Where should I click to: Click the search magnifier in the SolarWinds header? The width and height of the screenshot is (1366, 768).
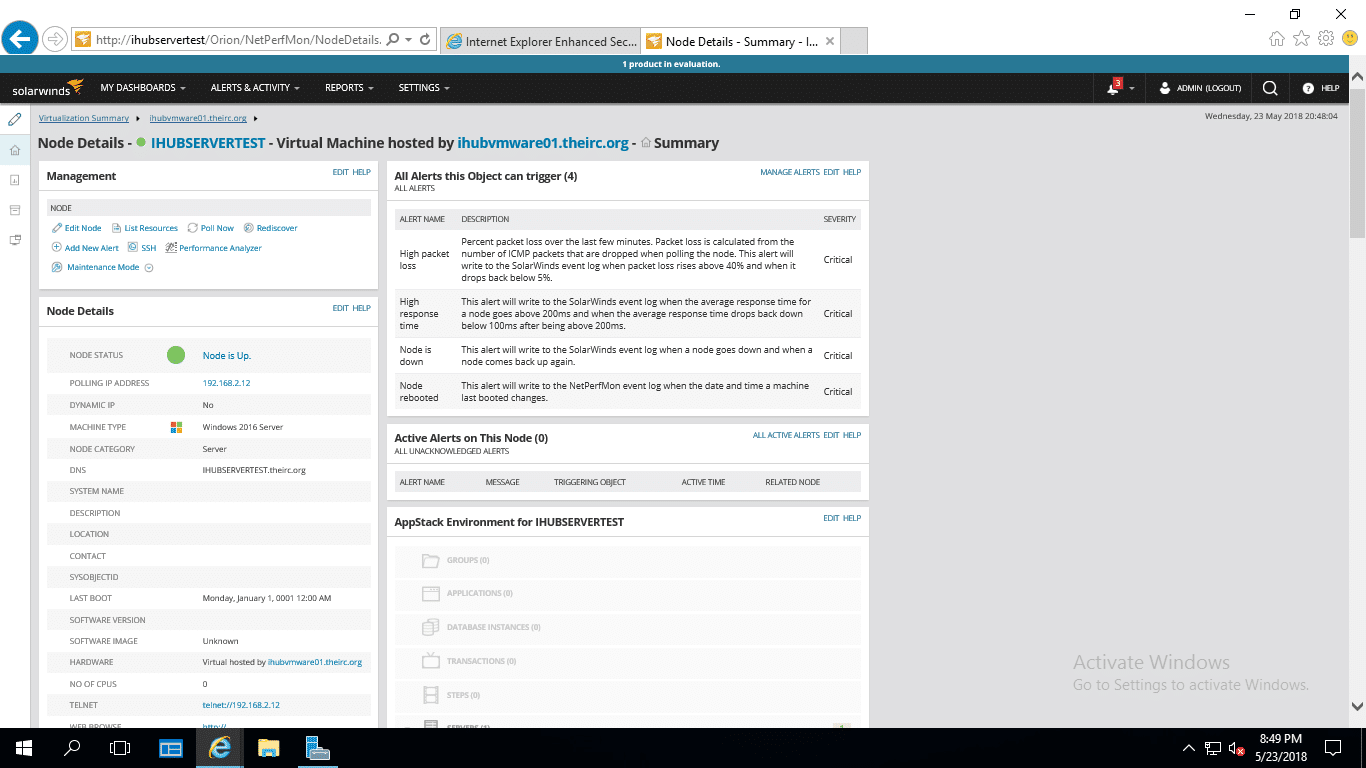click(1269, 88)
